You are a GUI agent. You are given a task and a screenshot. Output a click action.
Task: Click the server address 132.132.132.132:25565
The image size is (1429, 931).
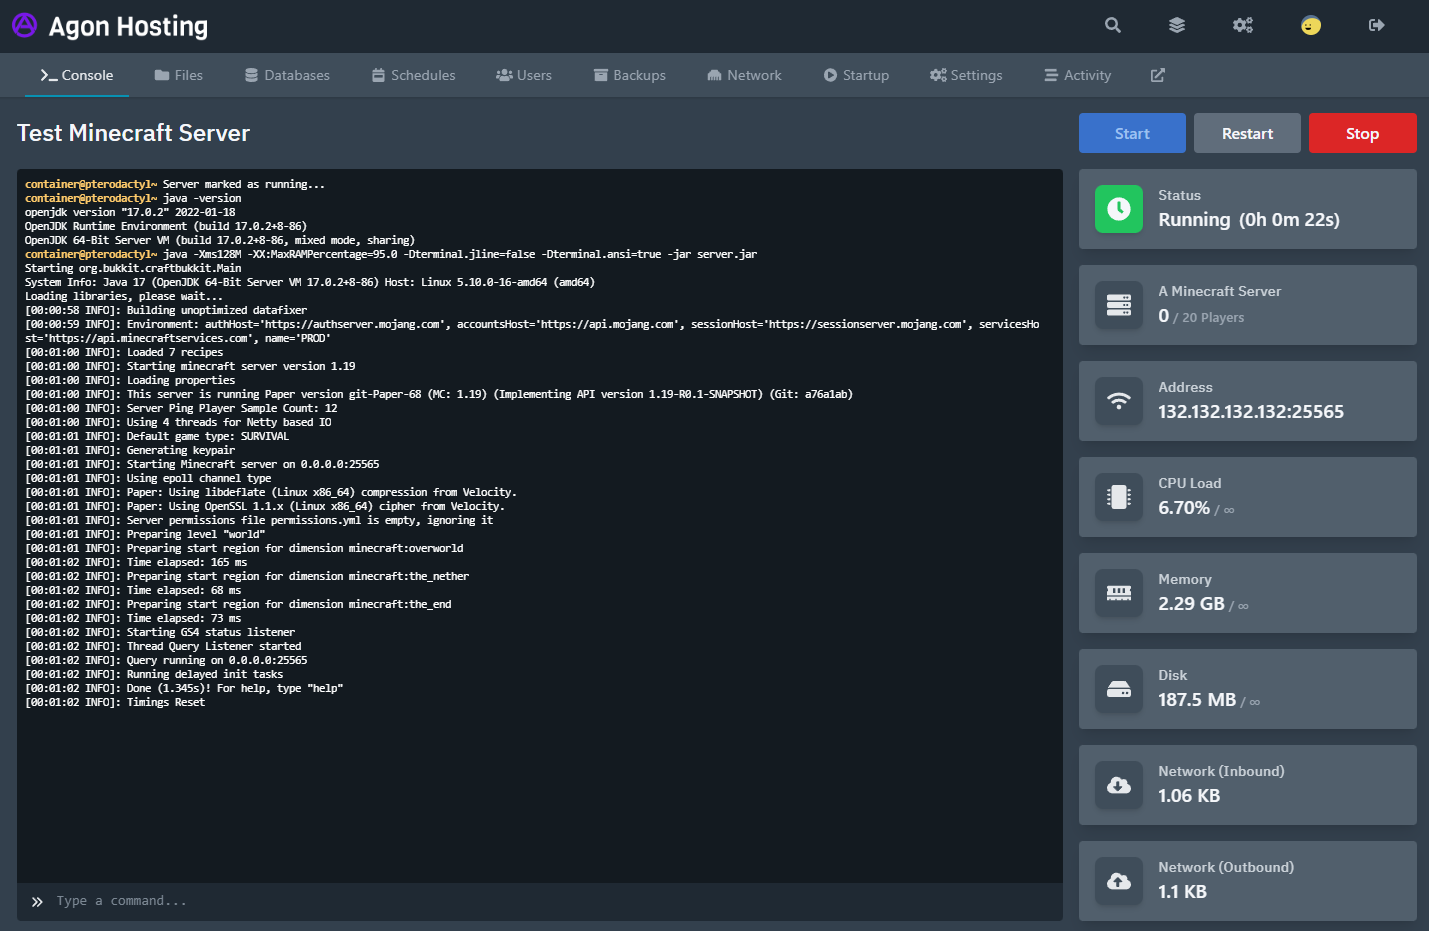(x=1250, y=412)
